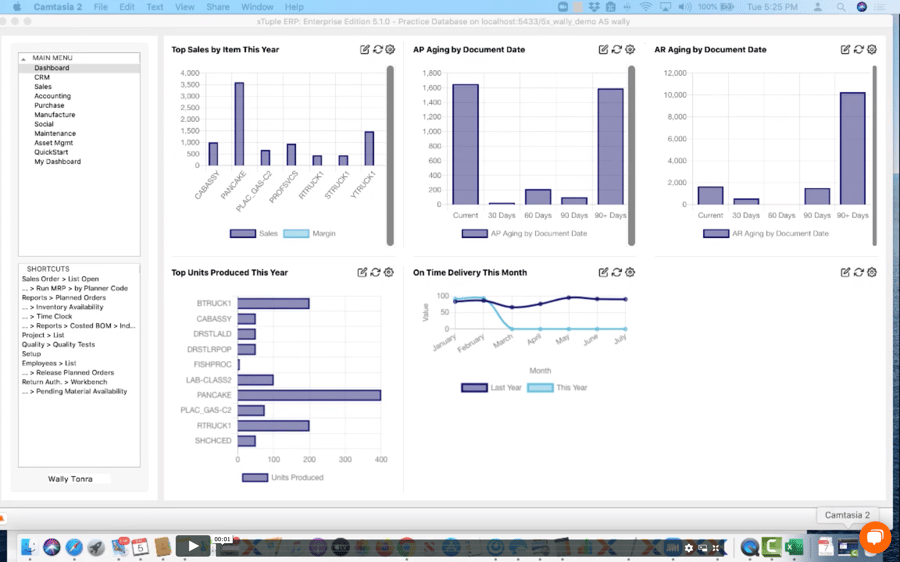Expand the Accounting item in main menu

(52, 96)
